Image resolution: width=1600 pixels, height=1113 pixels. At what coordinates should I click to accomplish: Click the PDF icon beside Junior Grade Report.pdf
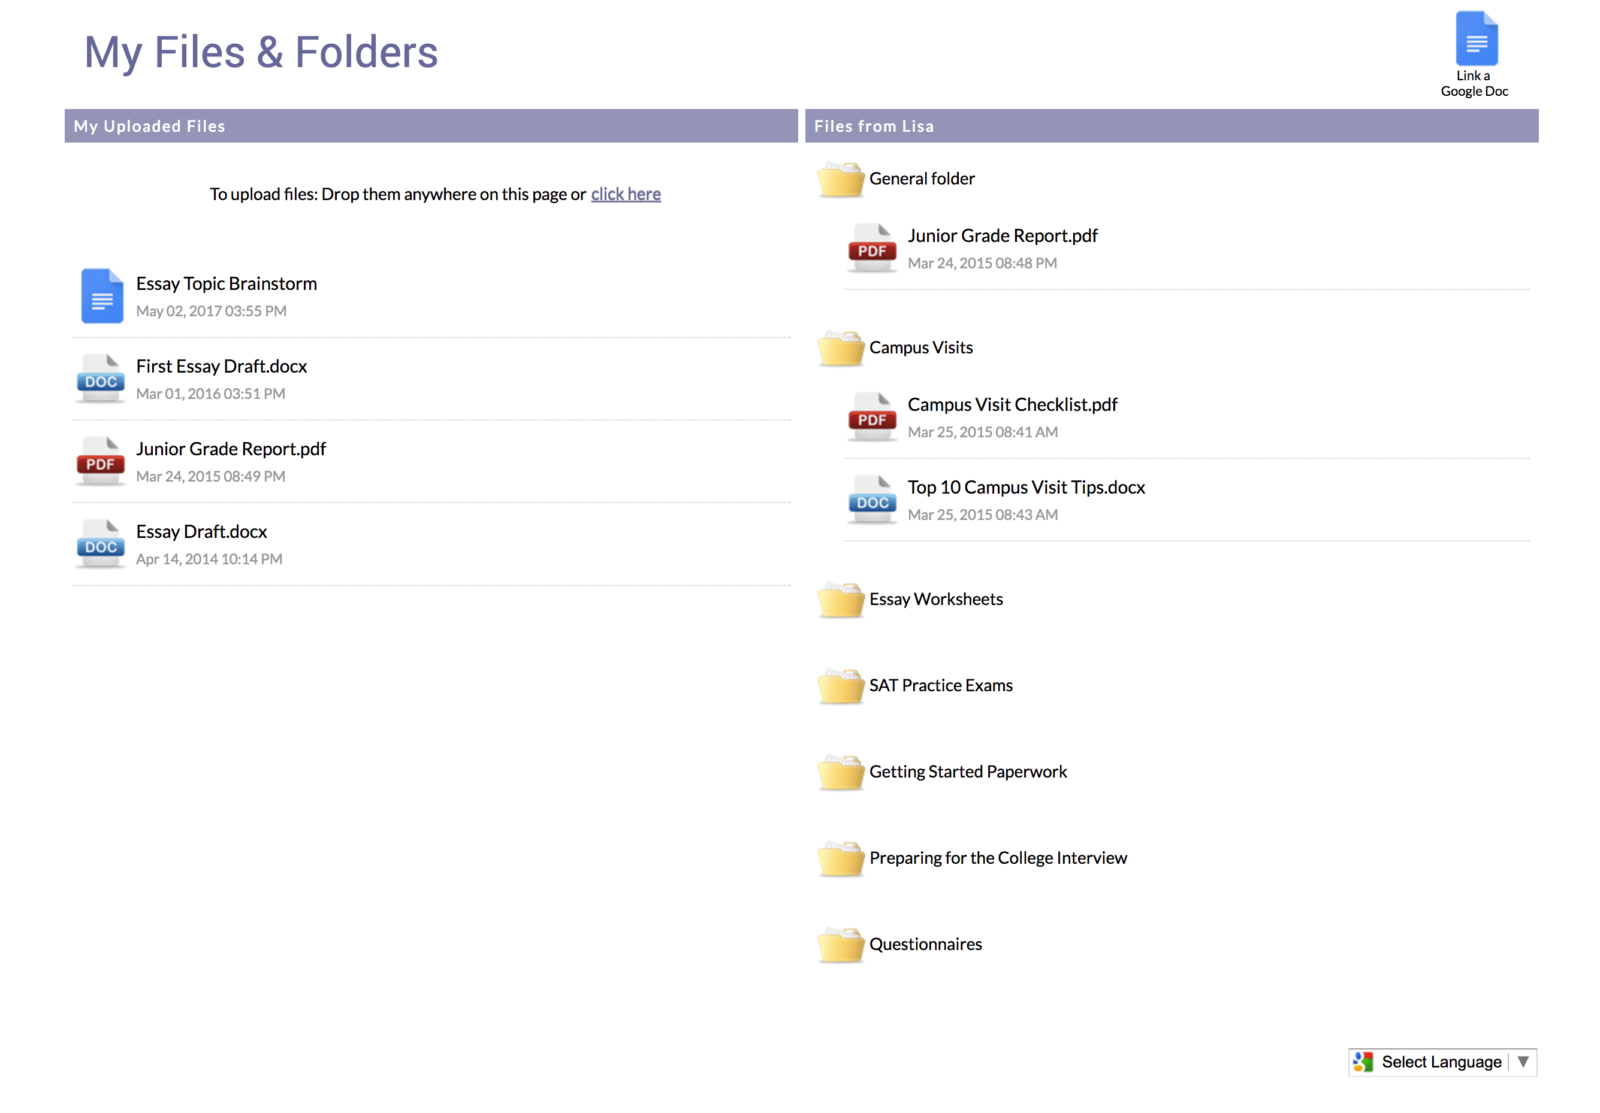(x=99, y=461)
